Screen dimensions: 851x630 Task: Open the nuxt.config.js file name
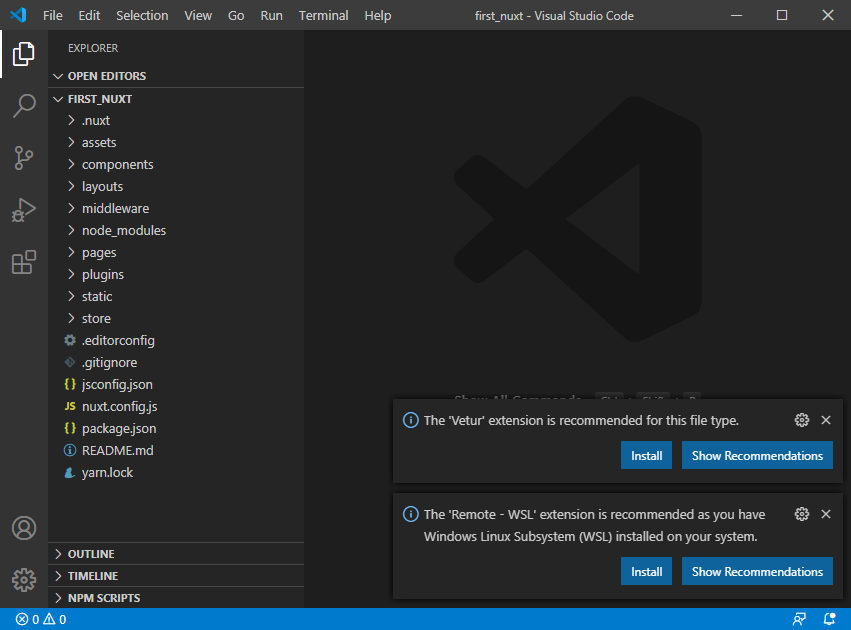[119, 406]
